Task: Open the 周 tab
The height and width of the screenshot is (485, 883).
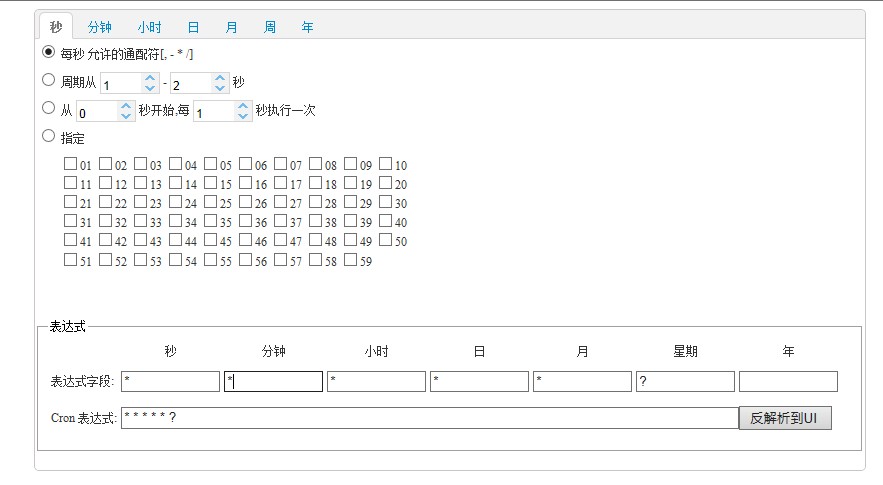Action: point(270,27)
